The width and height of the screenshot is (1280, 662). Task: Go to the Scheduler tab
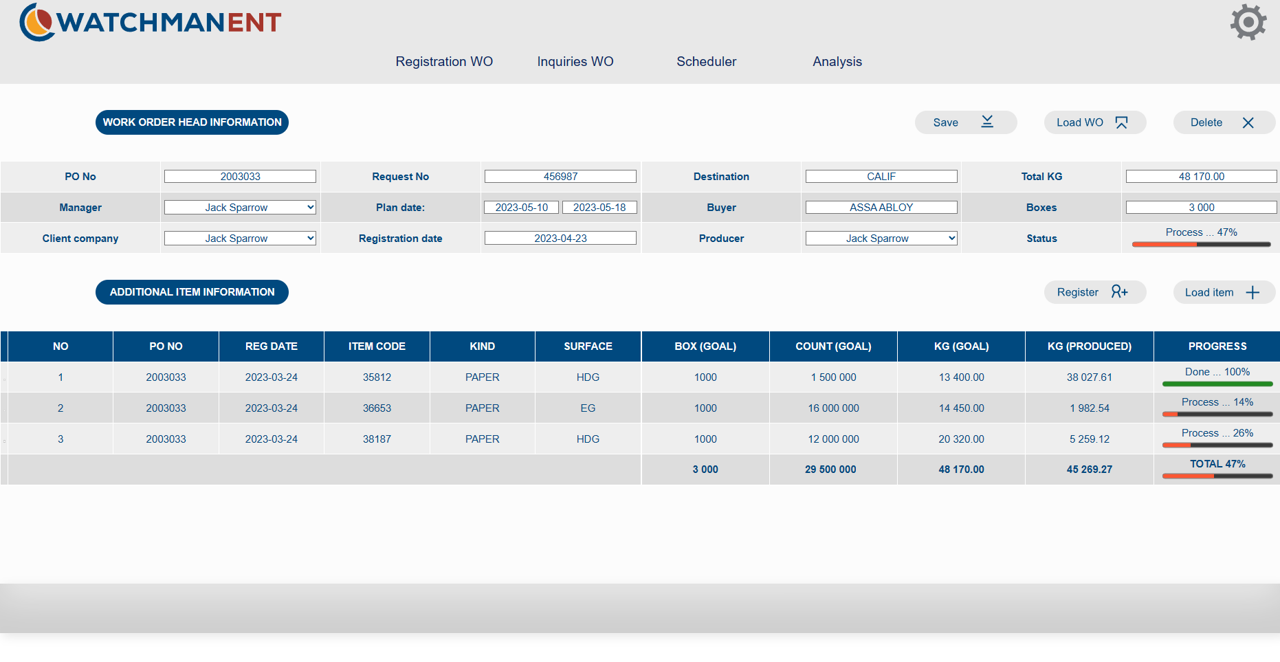pos(706,61)
